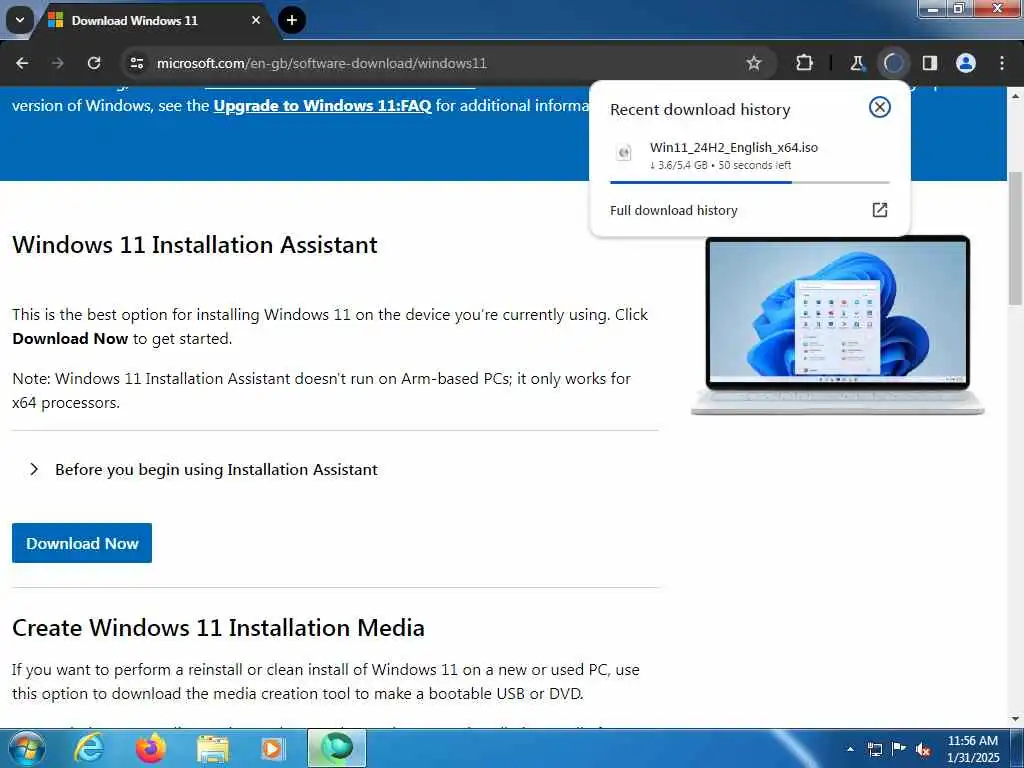Open the Chrome three-dot menu

tap(1002, 63)
